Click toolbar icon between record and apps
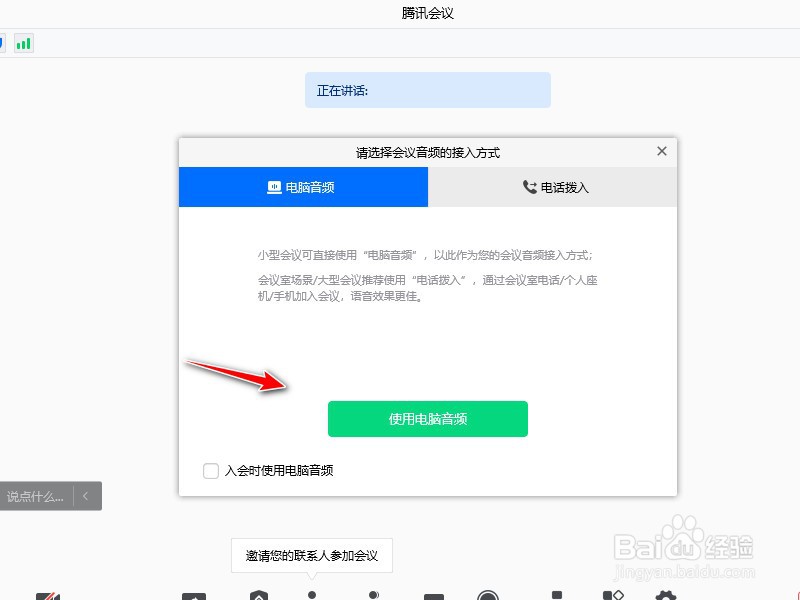Viewport: 800px width, 600px height. (x=557, y=595)
